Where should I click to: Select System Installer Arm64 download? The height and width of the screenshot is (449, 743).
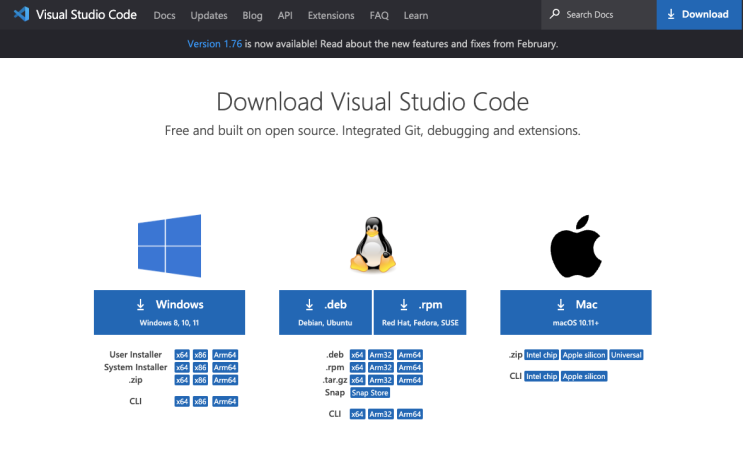[225, 368]
